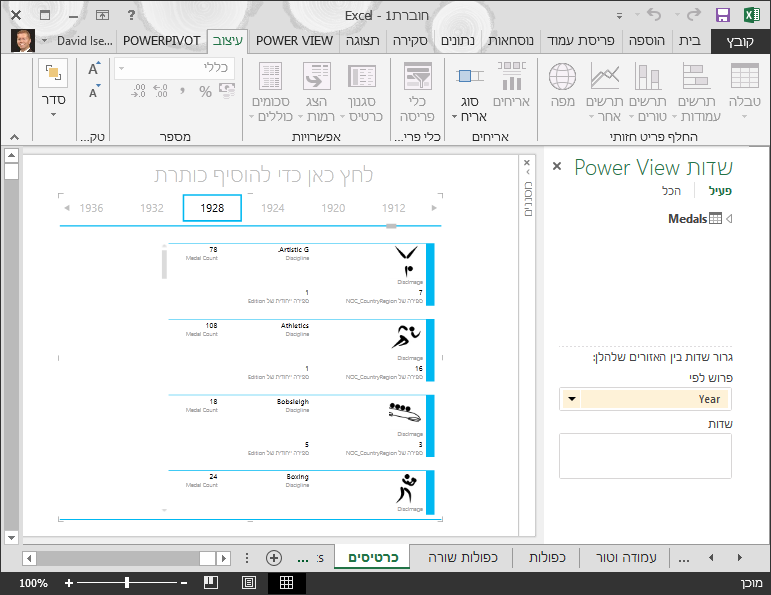Add a new sheet with plus icon
771x595 pixels.
pos(274,558)
